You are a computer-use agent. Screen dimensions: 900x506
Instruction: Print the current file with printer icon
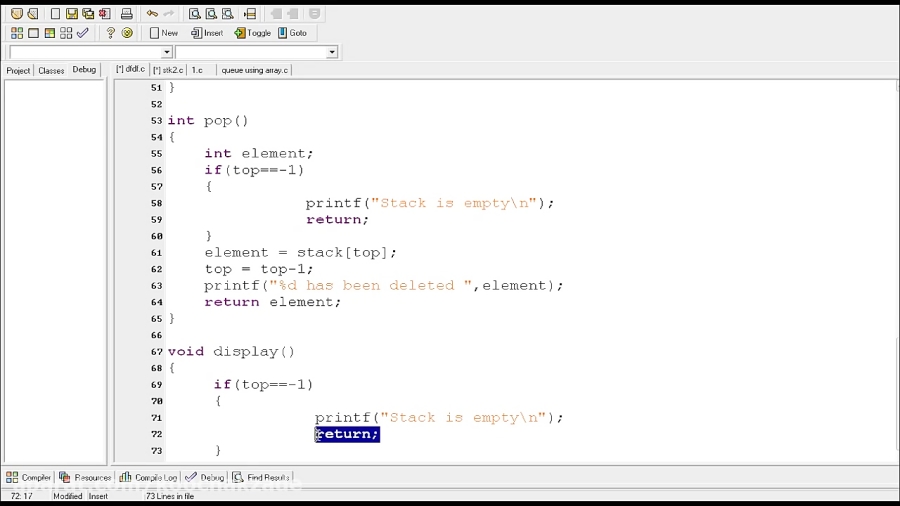(x=126, y=13)
